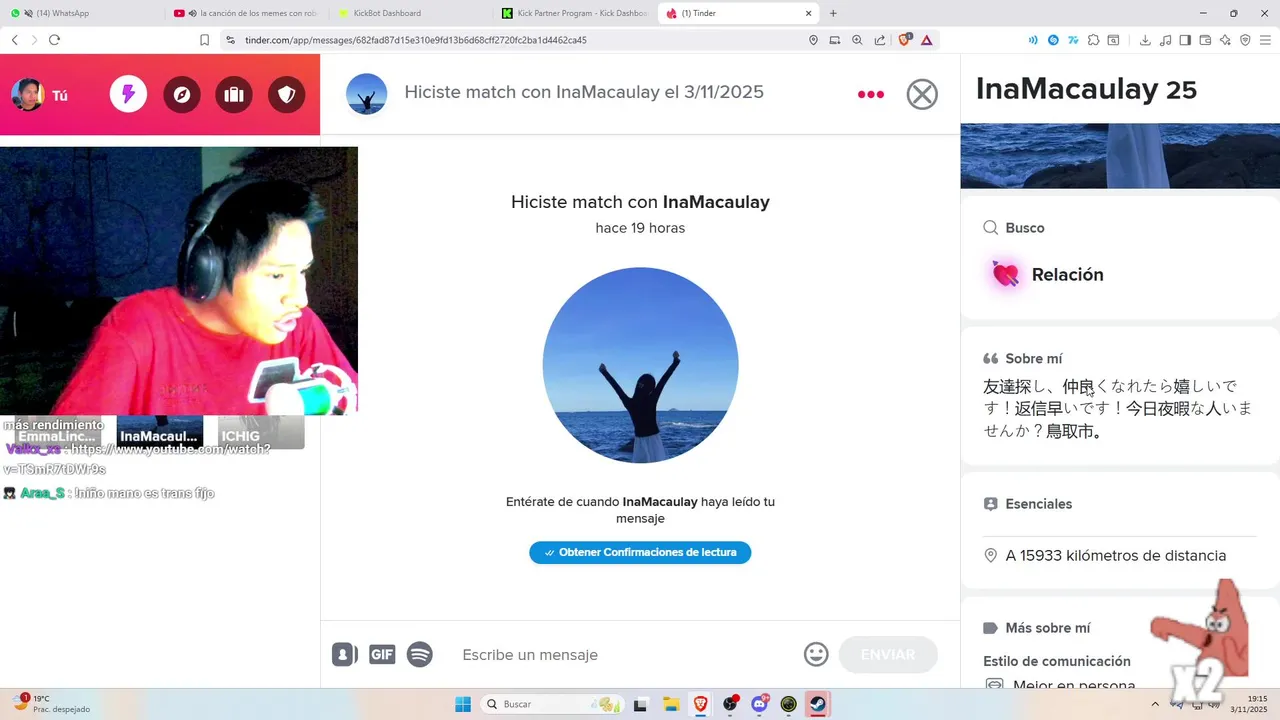This screenshot has width=1280, height=720.
Task: Click Obtener Confirmaciones de lectura button
Action: pyautogui.click(x=640, y=552)
